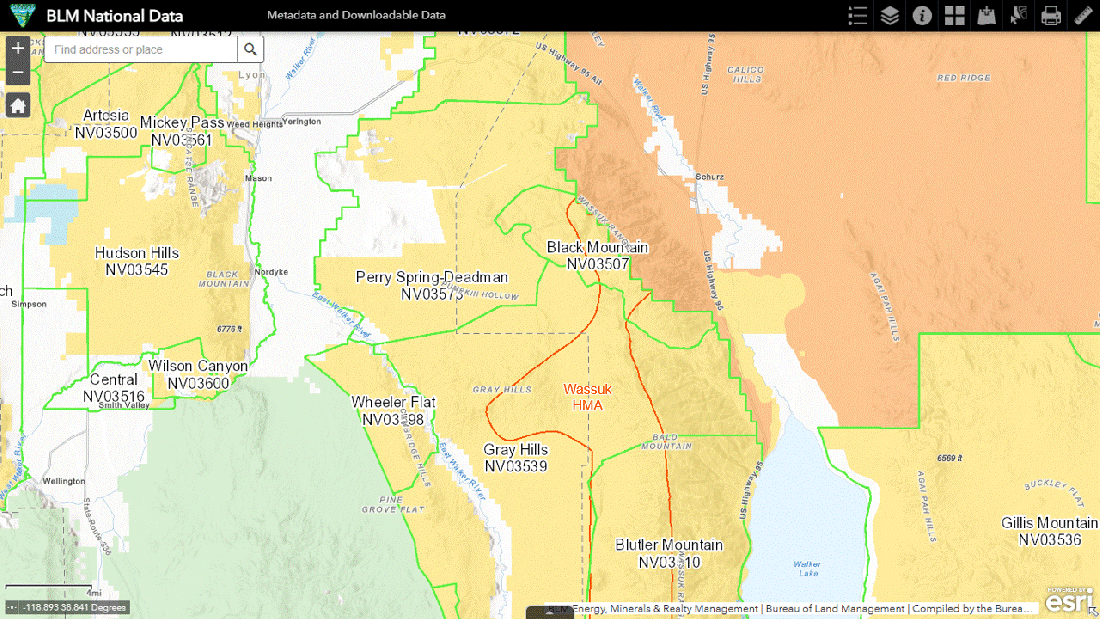
Task: Zoom out with the minus button
Action: [17, 73]
